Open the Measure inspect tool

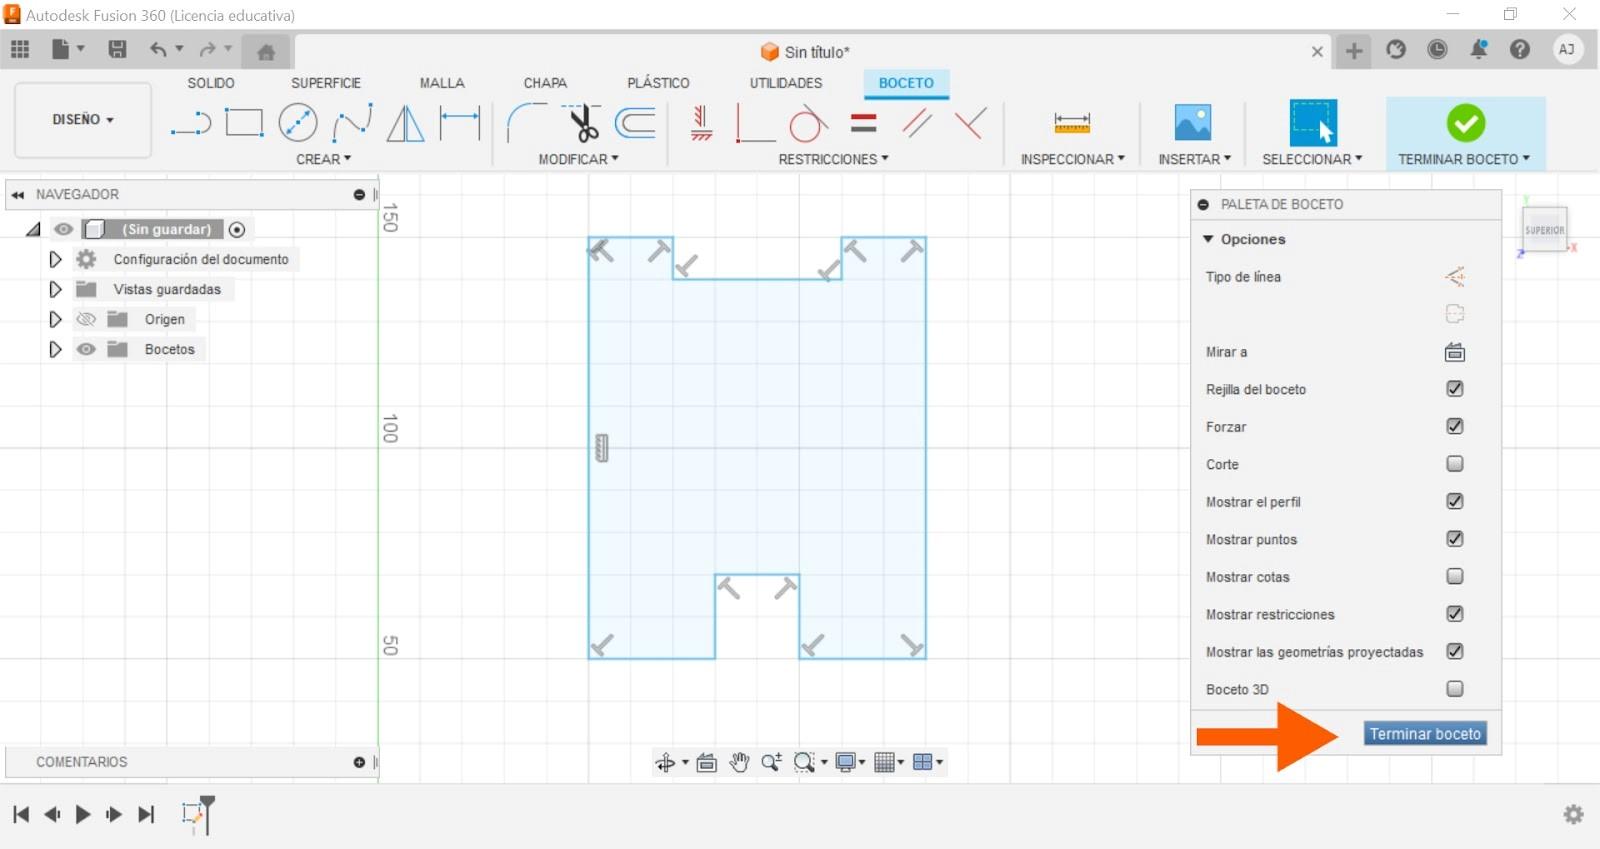click(x=1072, y=123)
